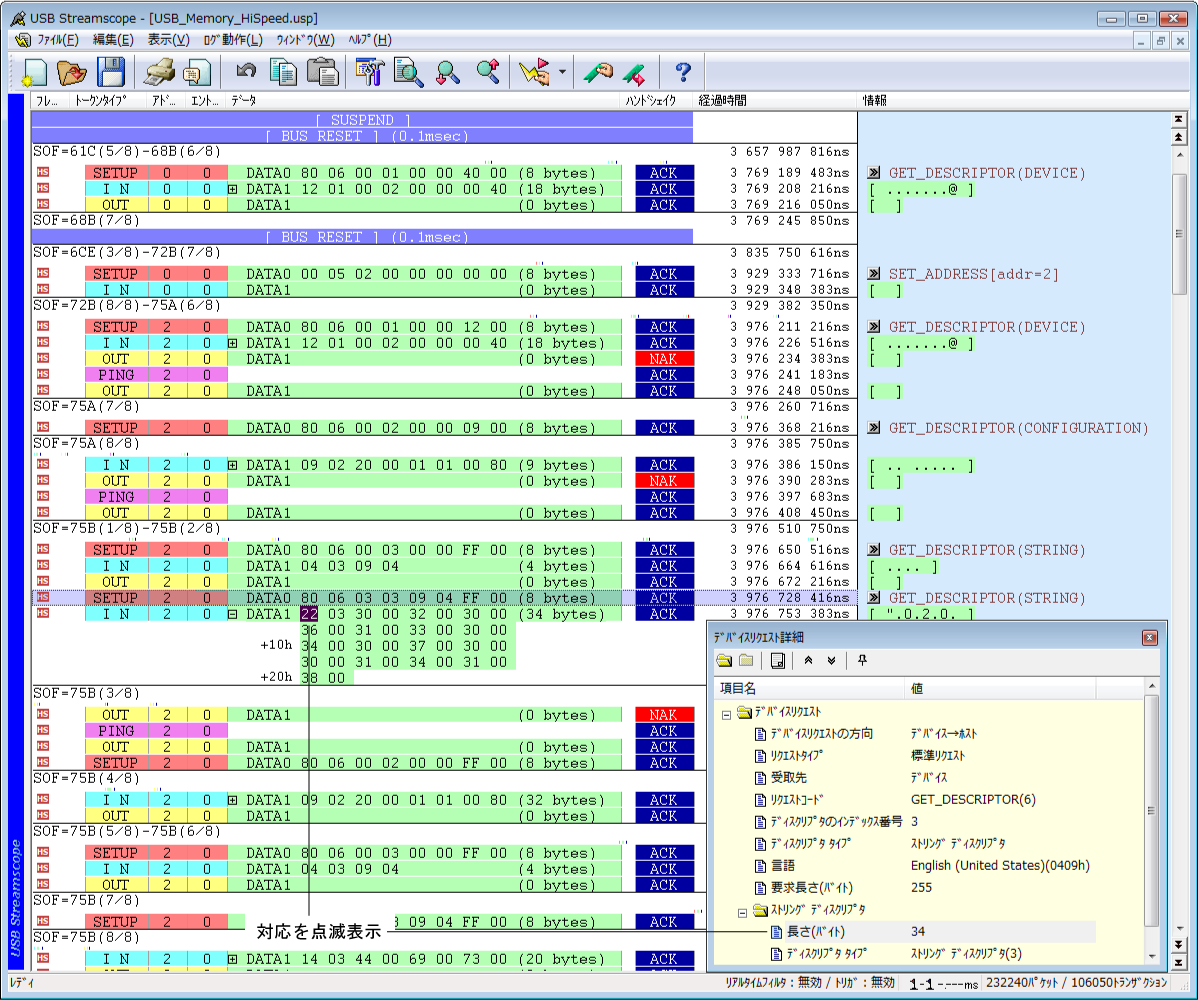The height and width of the screenshot is (1000, 1198).
Task: Open settings via the hammer and wrench icon
Action: coord(370,73)
